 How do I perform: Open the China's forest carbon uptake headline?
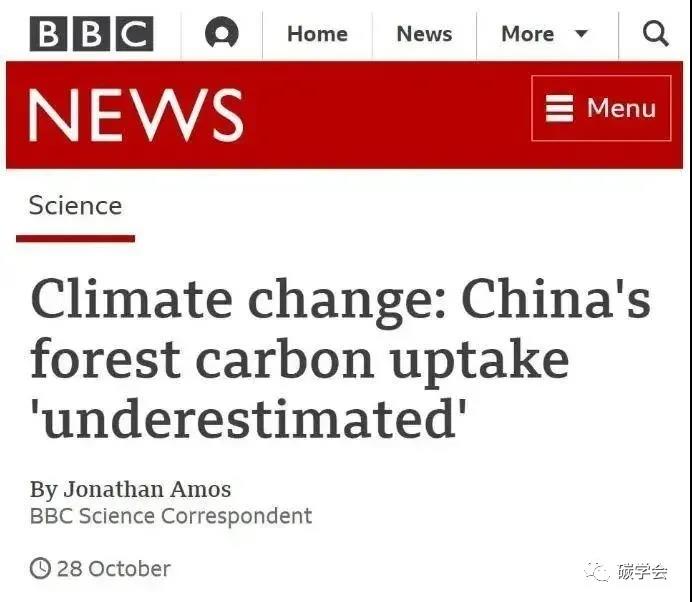click(340, 360)
